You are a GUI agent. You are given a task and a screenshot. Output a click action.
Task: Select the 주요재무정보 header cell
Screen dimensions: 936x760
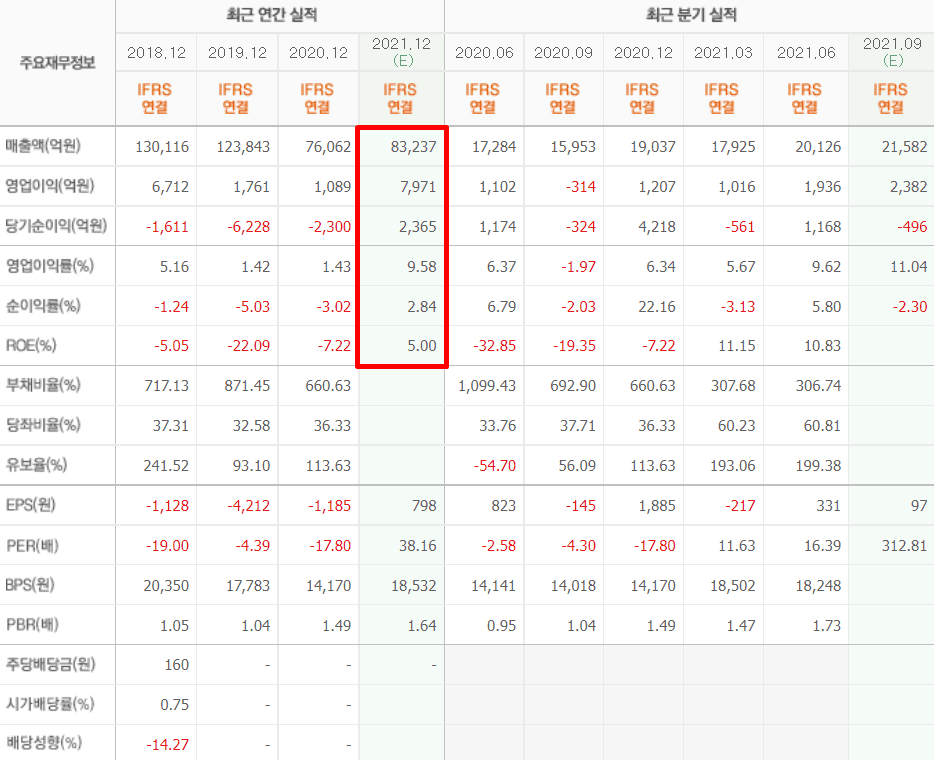click(58, 63)
